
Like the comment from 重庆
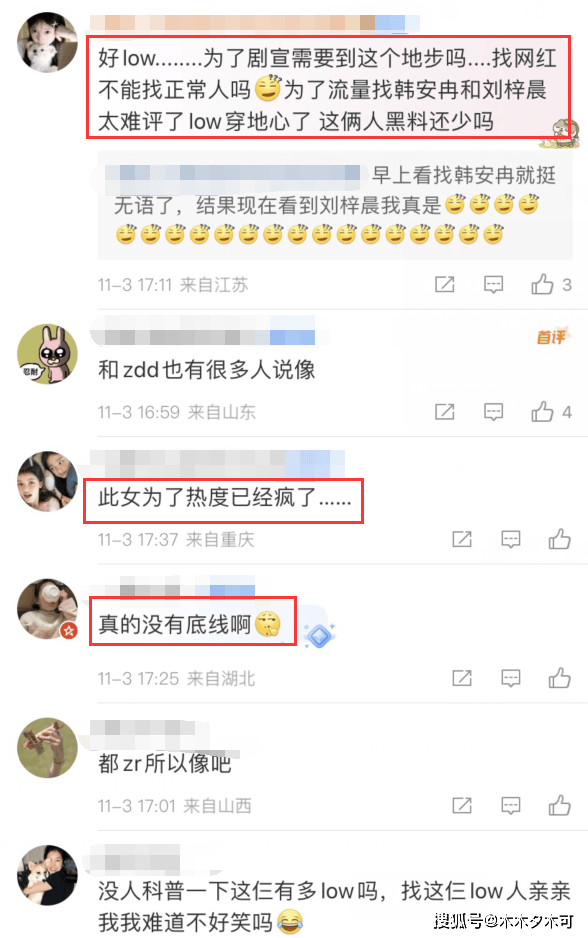559,539
